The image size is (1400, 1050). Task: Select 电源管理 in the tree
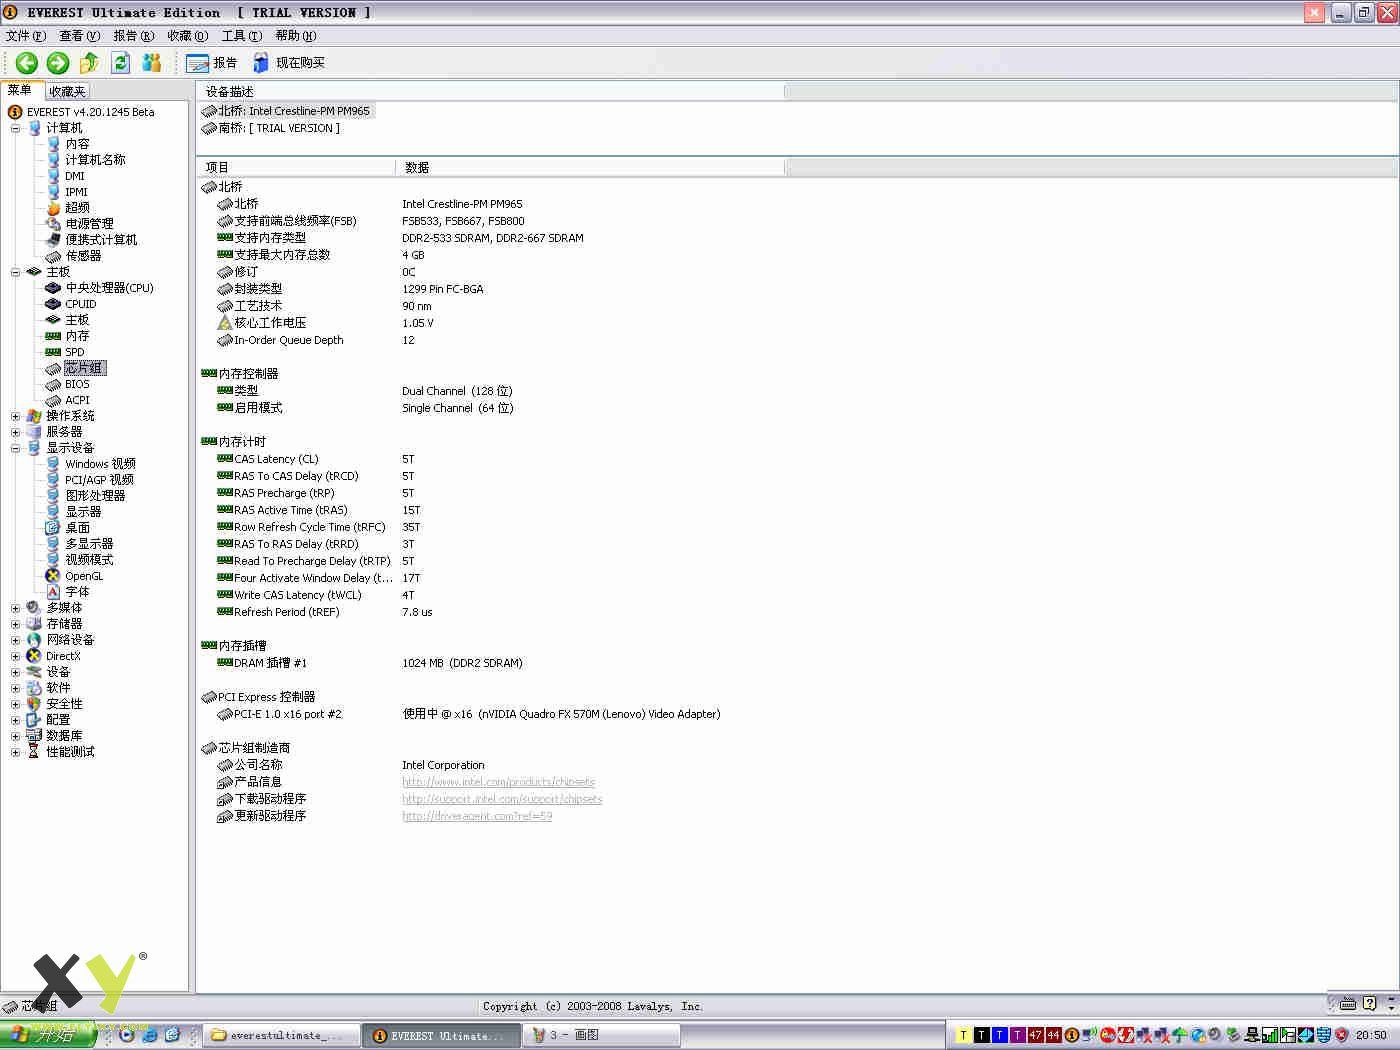[89, 224]
